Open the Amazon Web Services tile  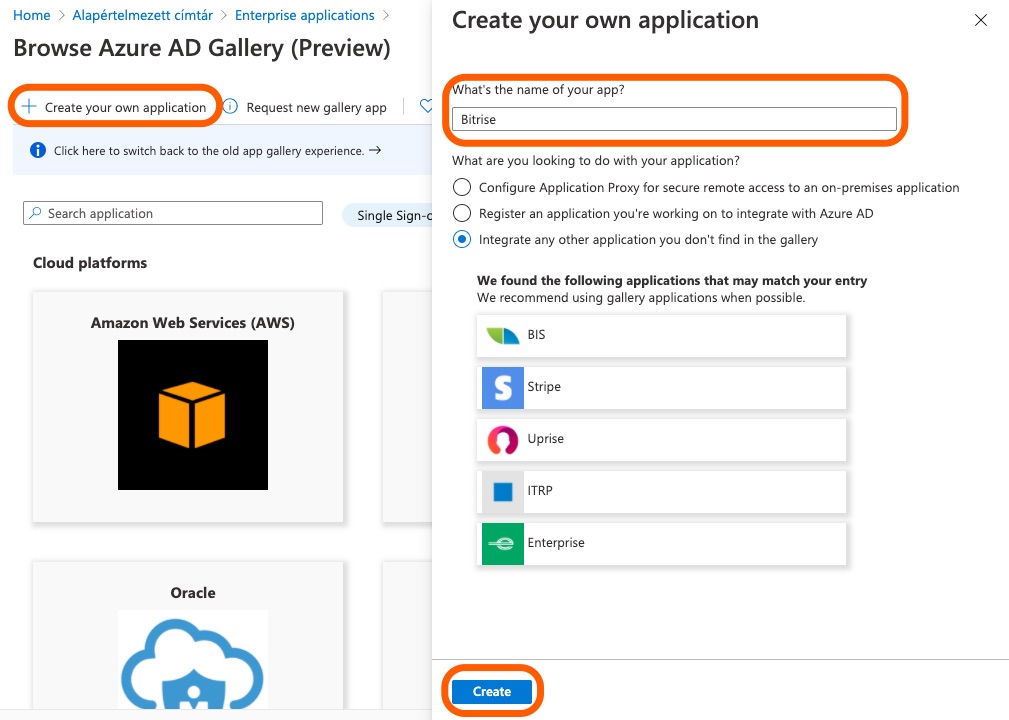pyautogui.click(x=192, y=405)
